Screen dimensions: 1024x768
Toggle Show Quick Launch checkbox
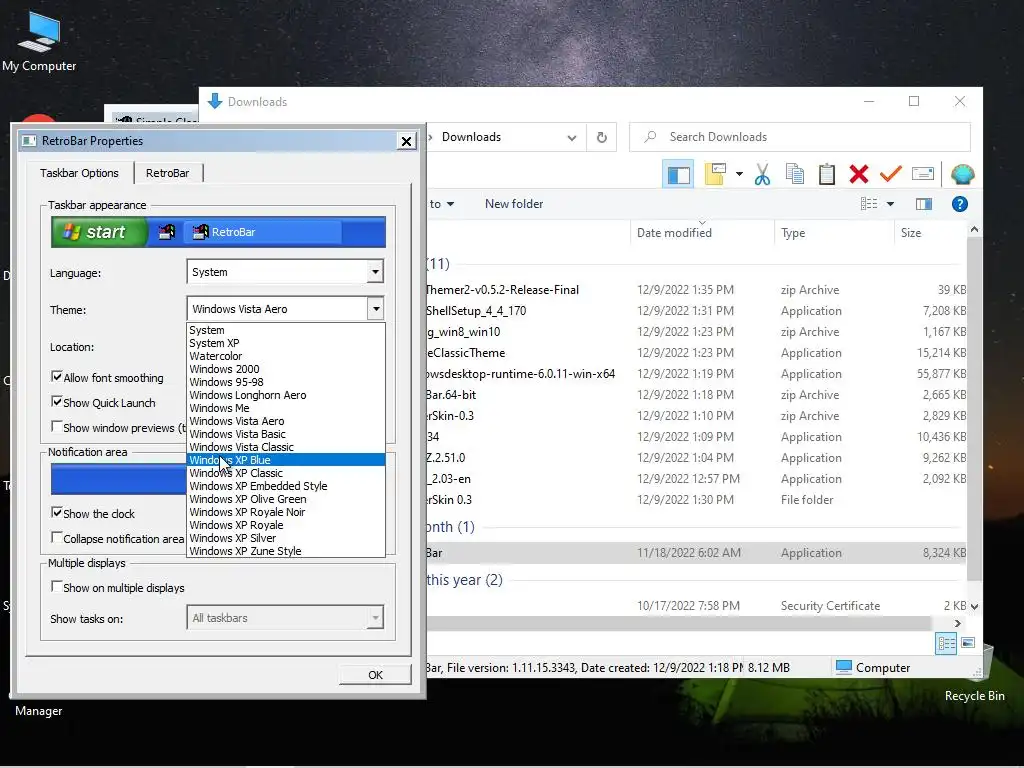(x=57, y=402)
